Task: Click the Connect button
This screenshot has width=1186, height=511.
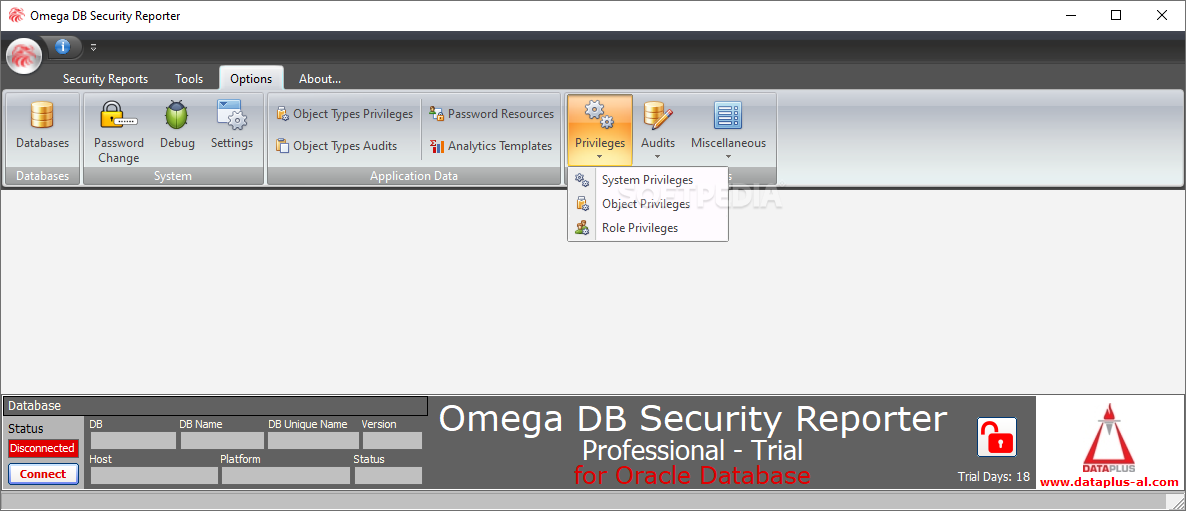Action: coord(43,474)
